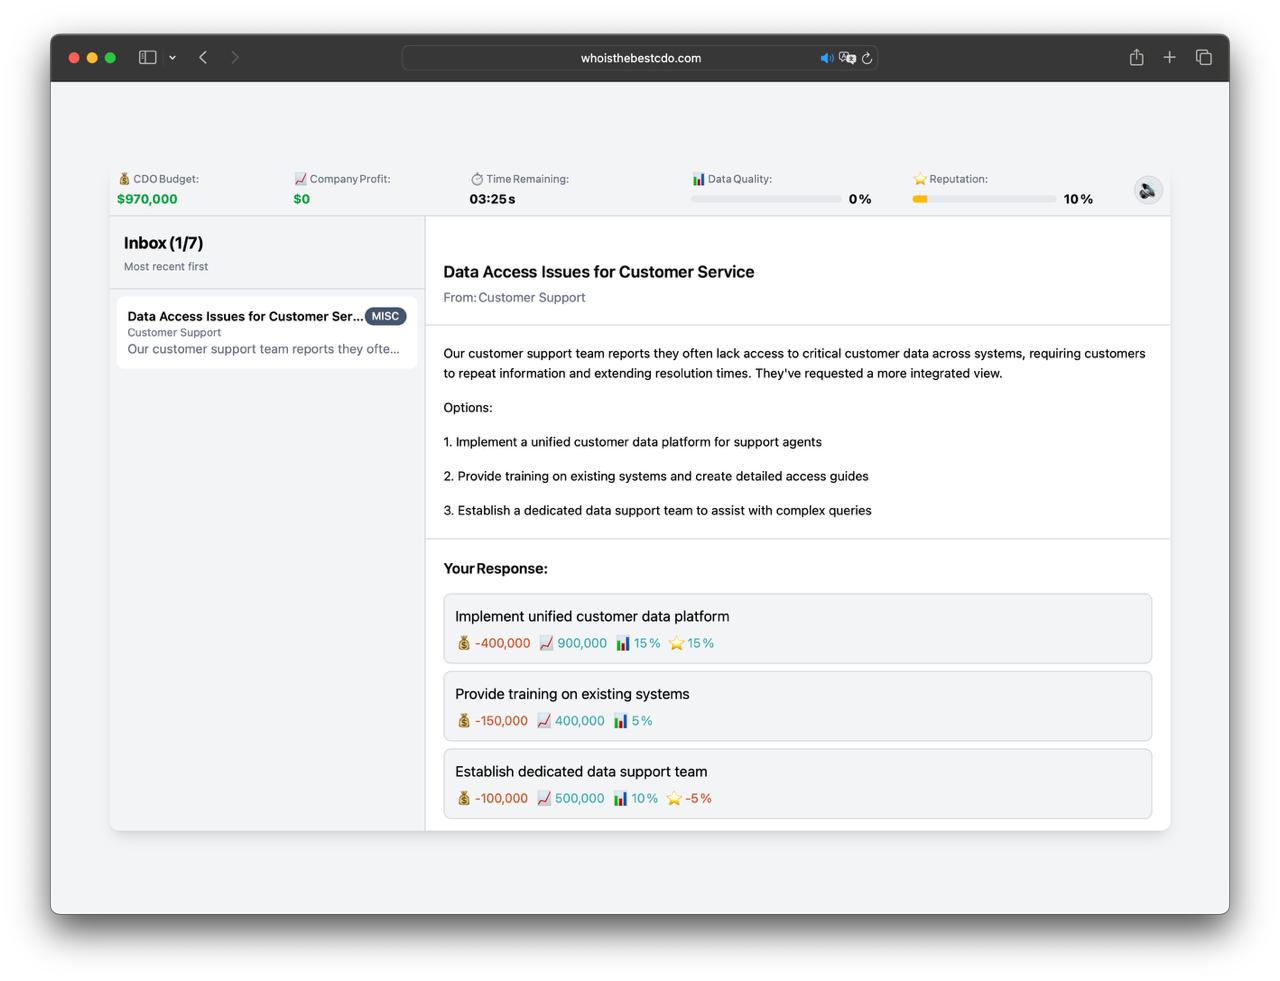The width and height of the screenshot is (1280, 981).
Task: Click the Company Profit chart icon
Action: pyautogui.click(x=300, y=179)
